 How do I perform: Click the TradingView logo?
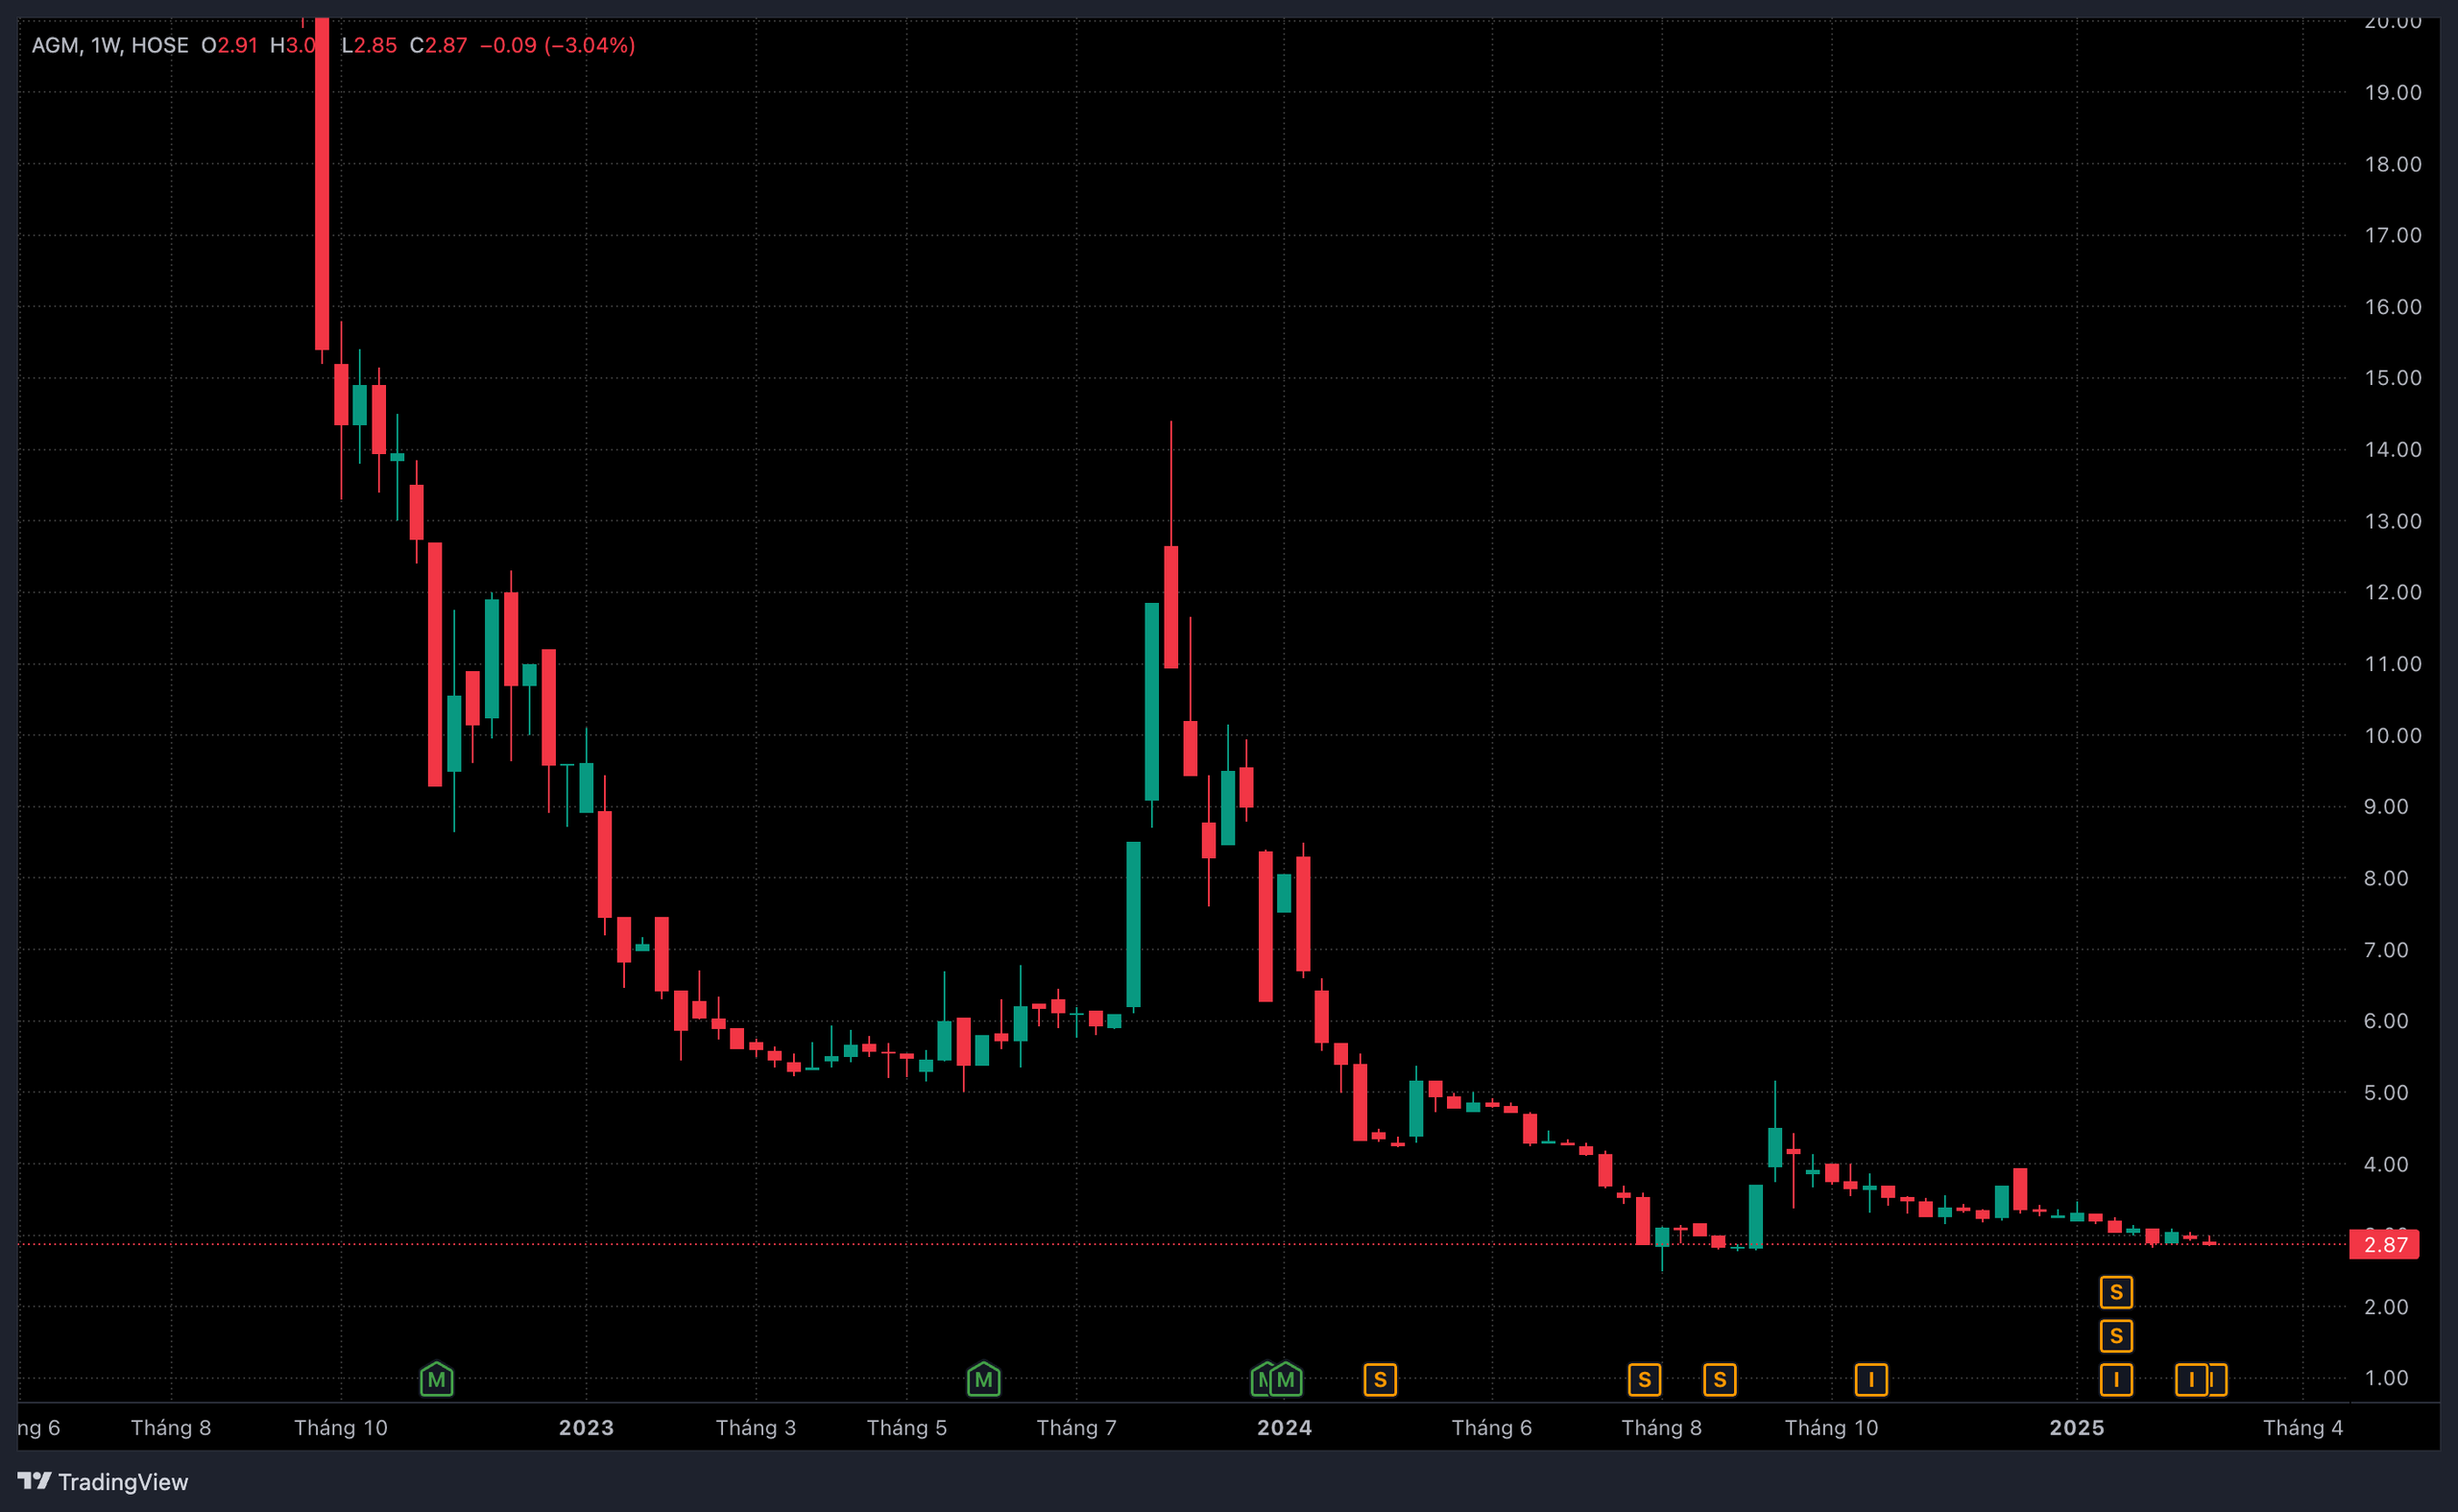[x=103, y=1481]
